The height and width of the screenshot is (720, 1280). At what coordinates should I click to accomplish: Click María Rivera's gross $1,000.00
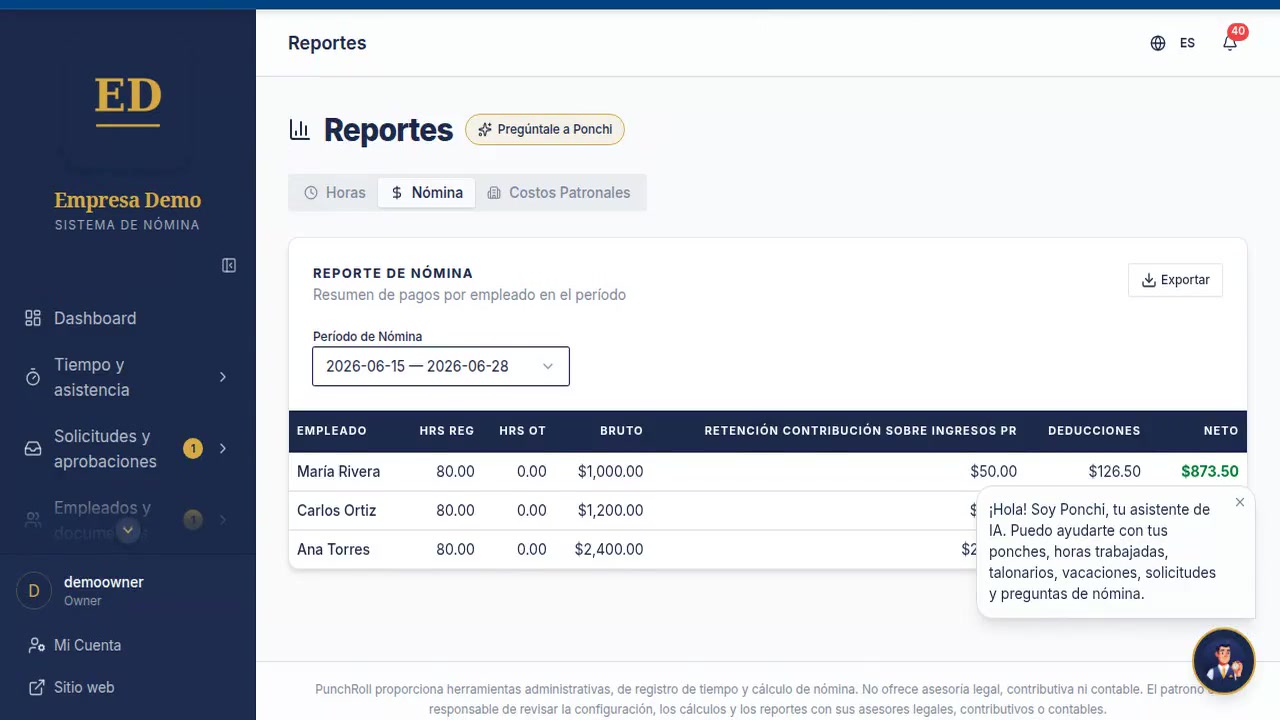click(610, 471)
